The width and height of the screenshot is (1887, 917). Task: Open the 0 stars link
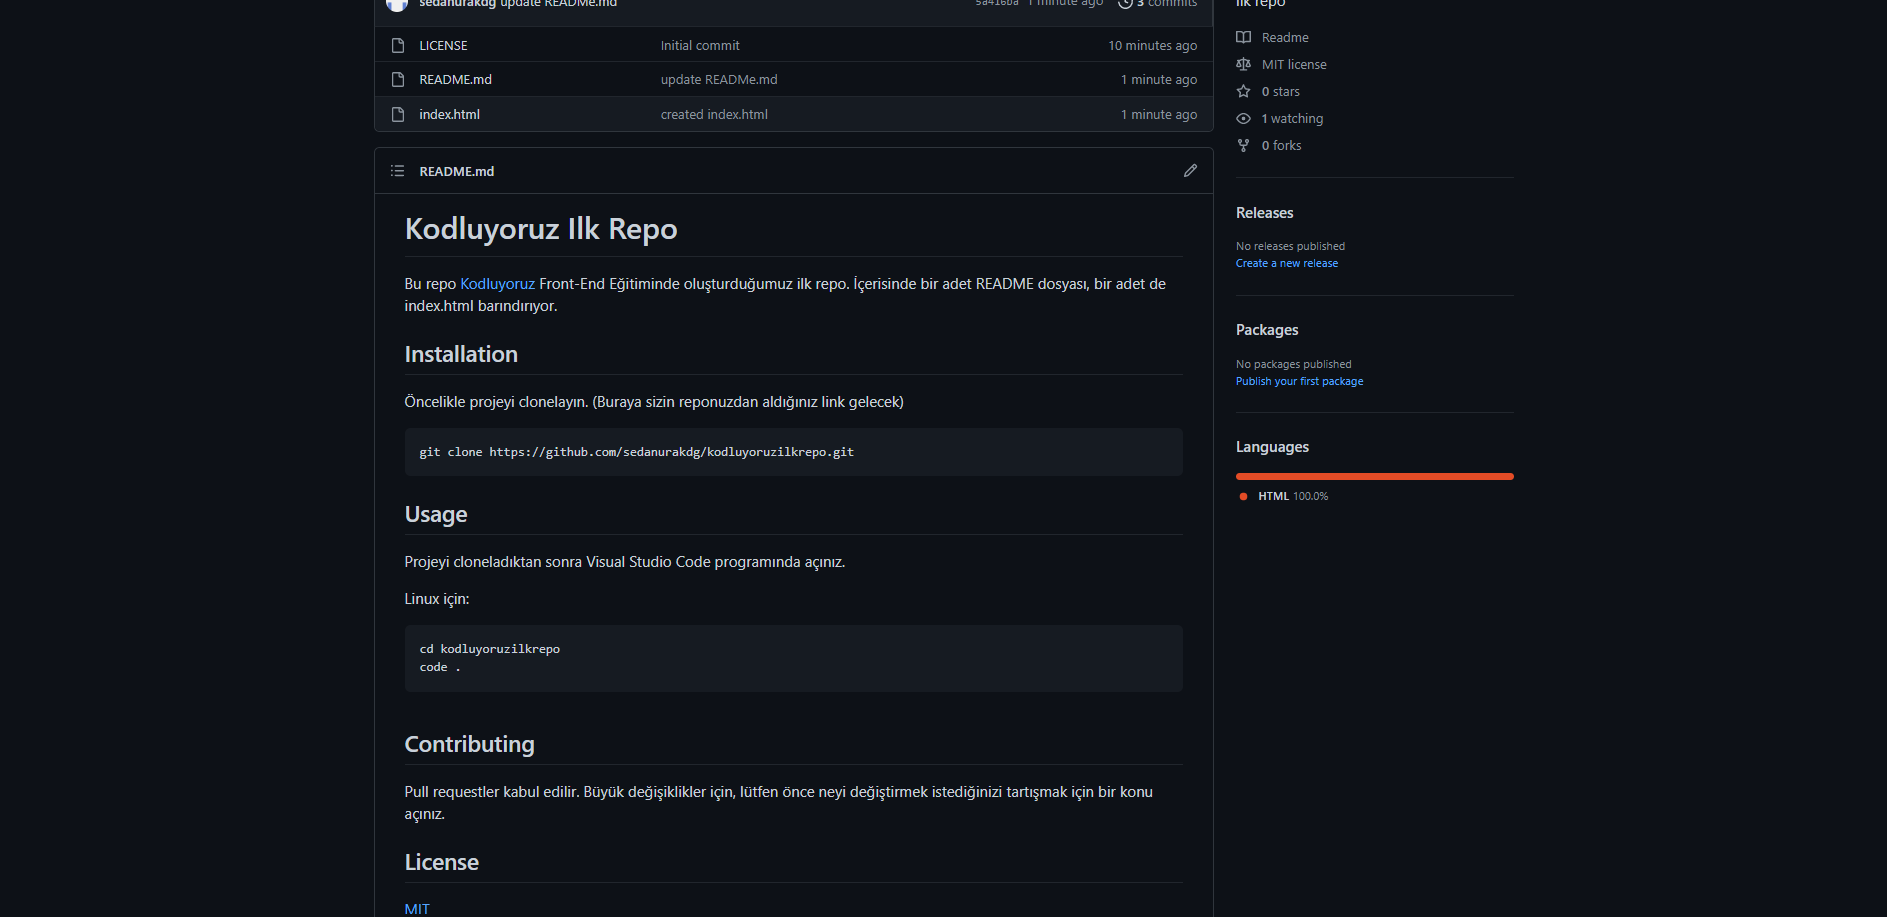[x=1280, y=92]
